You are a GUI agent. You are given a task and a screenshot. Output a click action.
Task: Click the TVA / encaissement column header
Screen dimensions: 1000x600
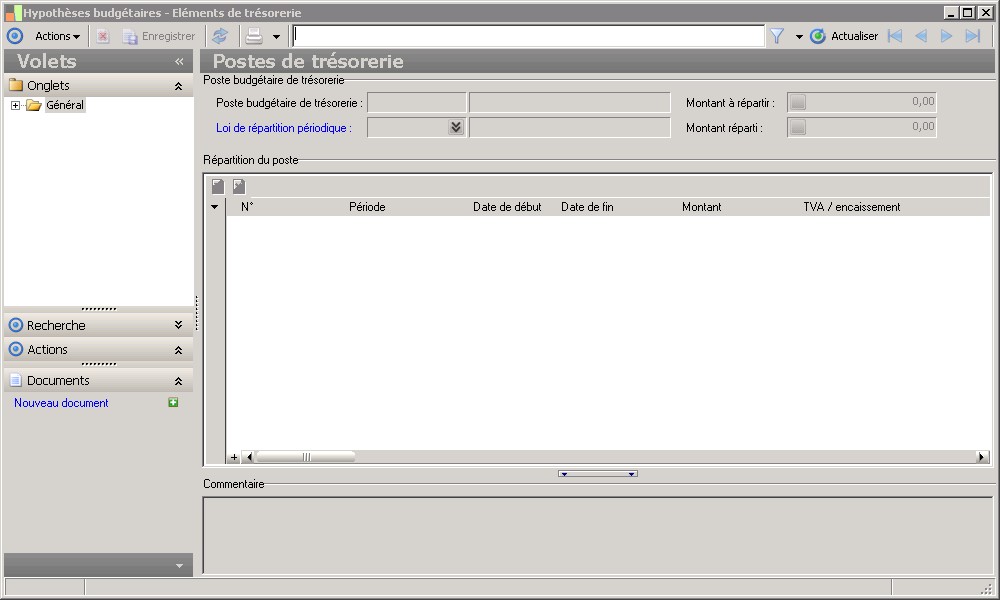852,207
